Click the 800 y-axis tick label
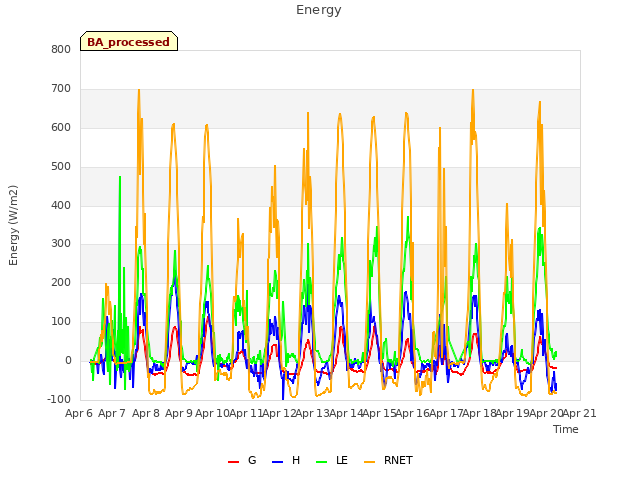640x480 pixels. [x=61, y=49]
